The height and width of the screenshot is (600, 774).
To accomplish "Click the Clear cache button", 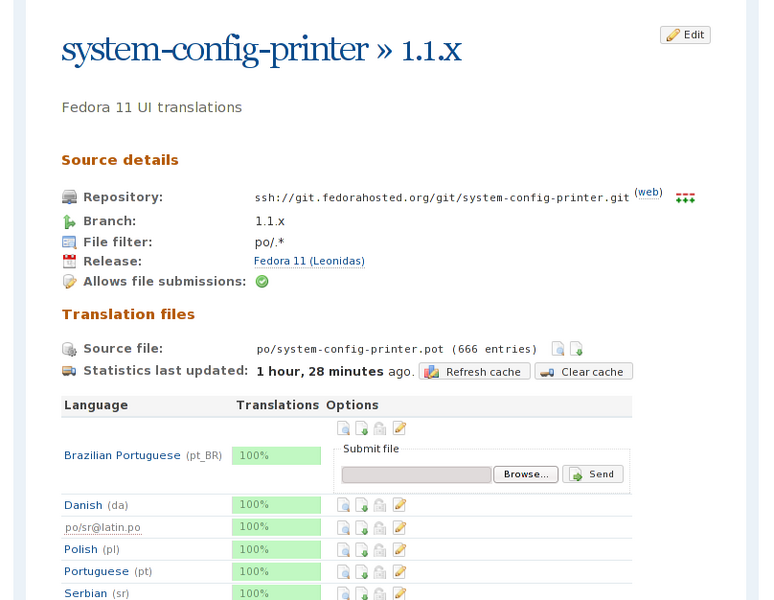I will pos(583,372).
